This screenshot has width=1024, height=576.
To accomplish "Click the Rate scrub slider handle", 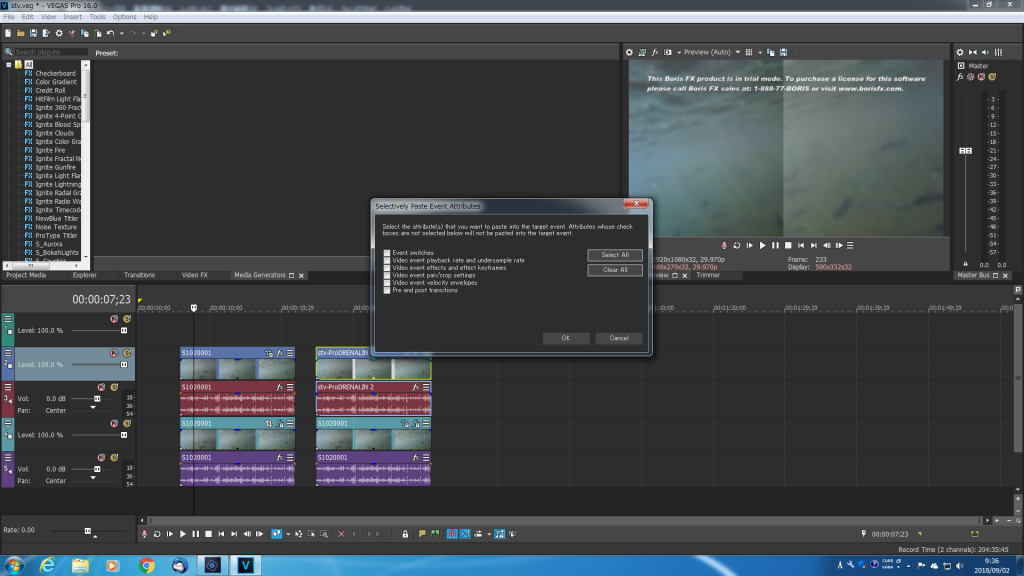I will coord(88,530).
